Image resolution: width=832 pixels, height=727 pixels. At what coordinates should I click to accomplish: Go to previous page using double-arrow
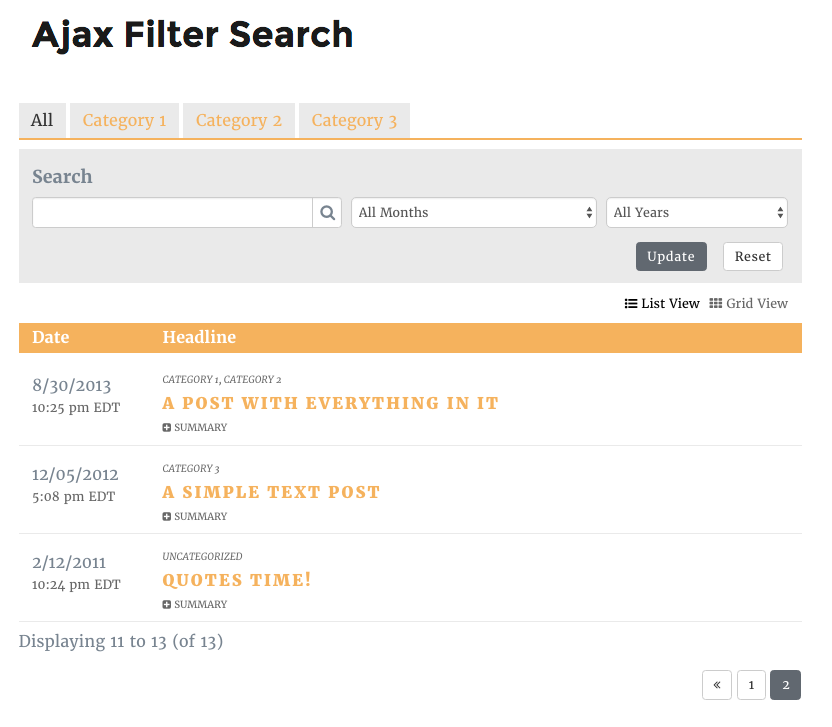[717, 685]
